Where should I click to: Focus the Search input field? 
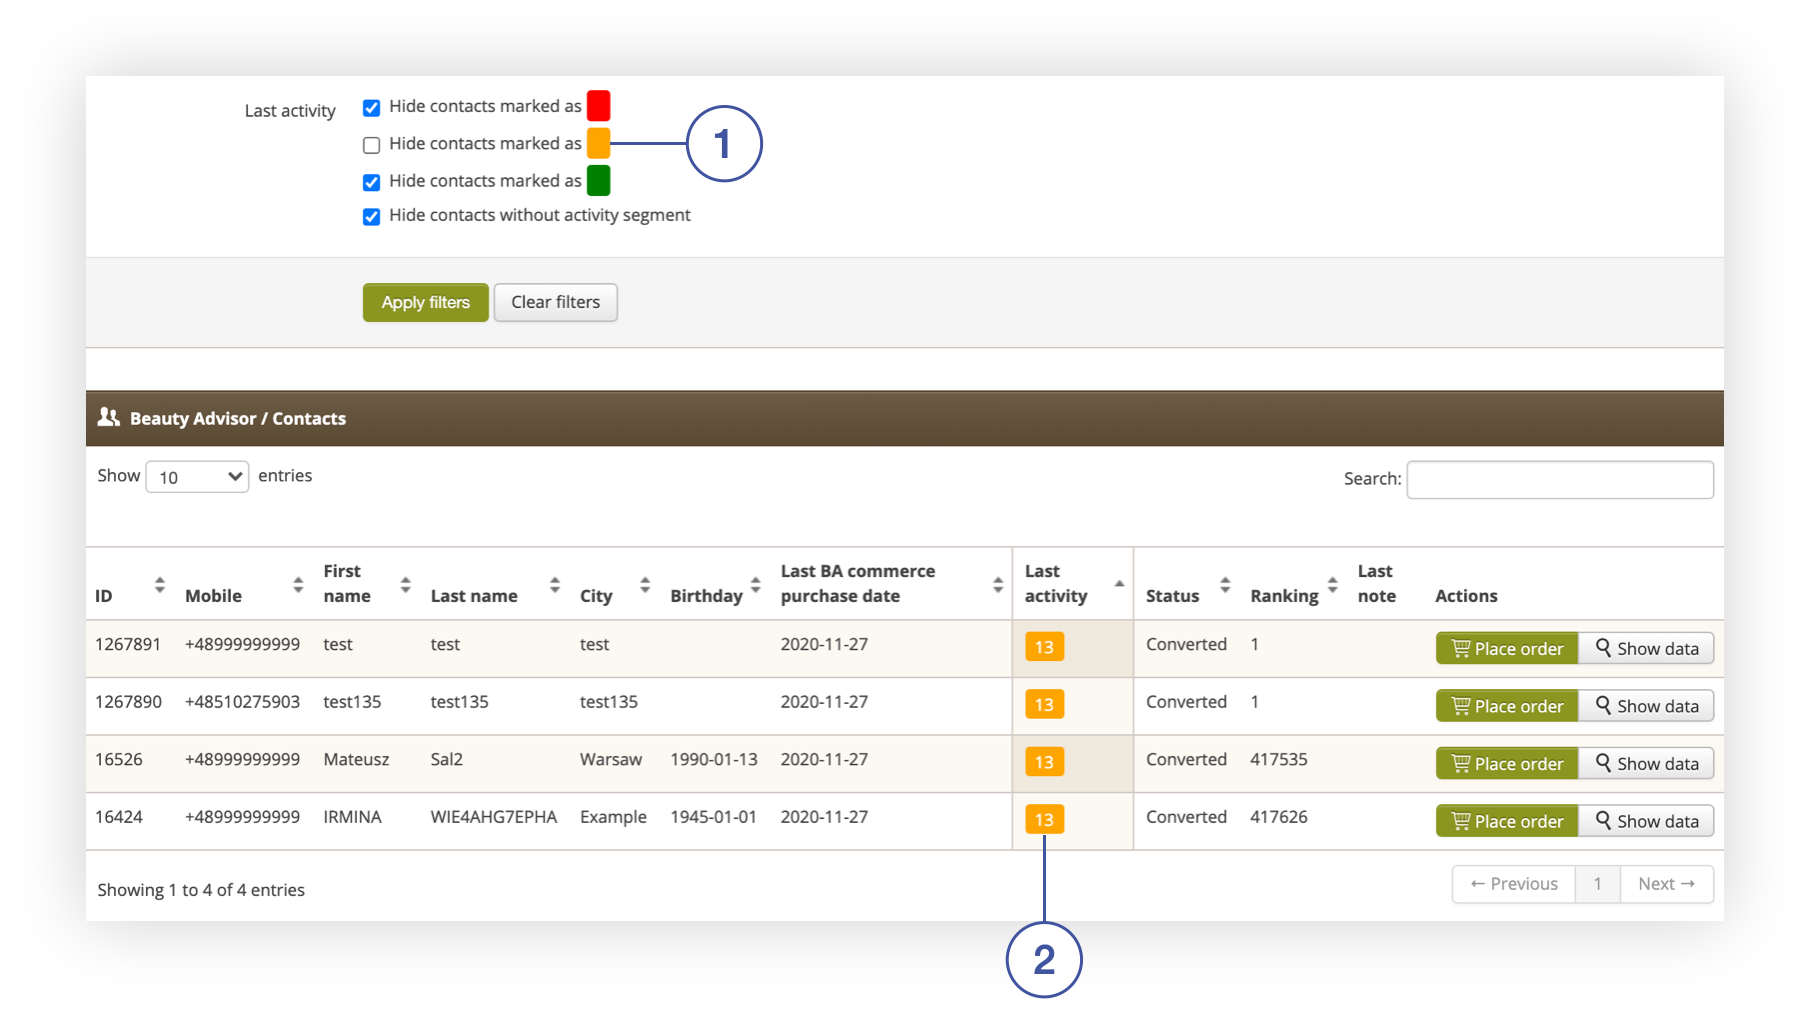click(x=1559, y=479)
